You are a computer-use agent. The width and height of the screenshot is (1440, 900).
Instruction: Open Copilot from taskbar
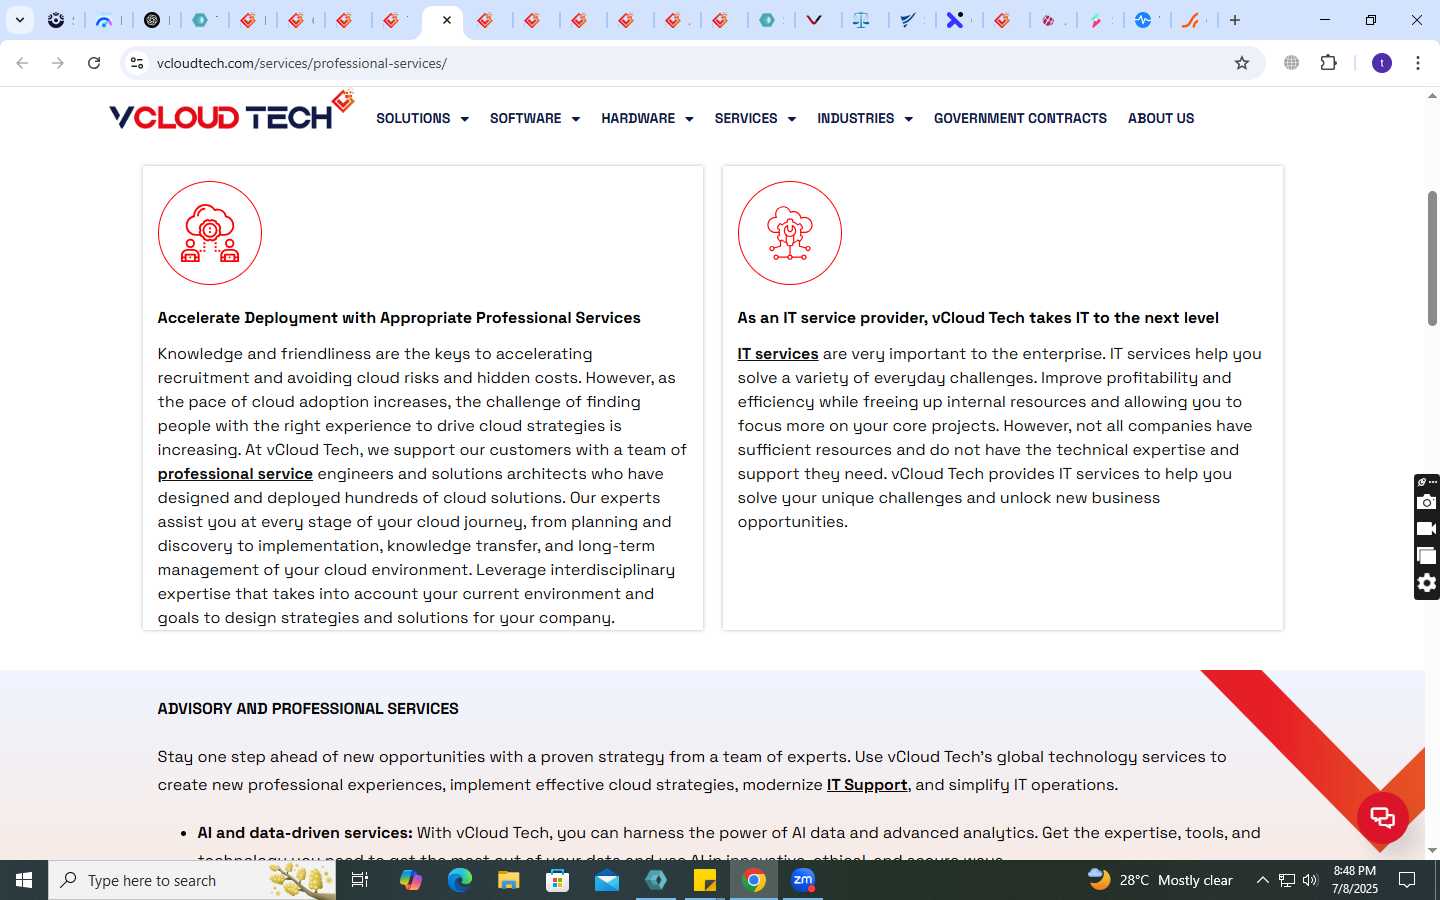tap(410, 880)
